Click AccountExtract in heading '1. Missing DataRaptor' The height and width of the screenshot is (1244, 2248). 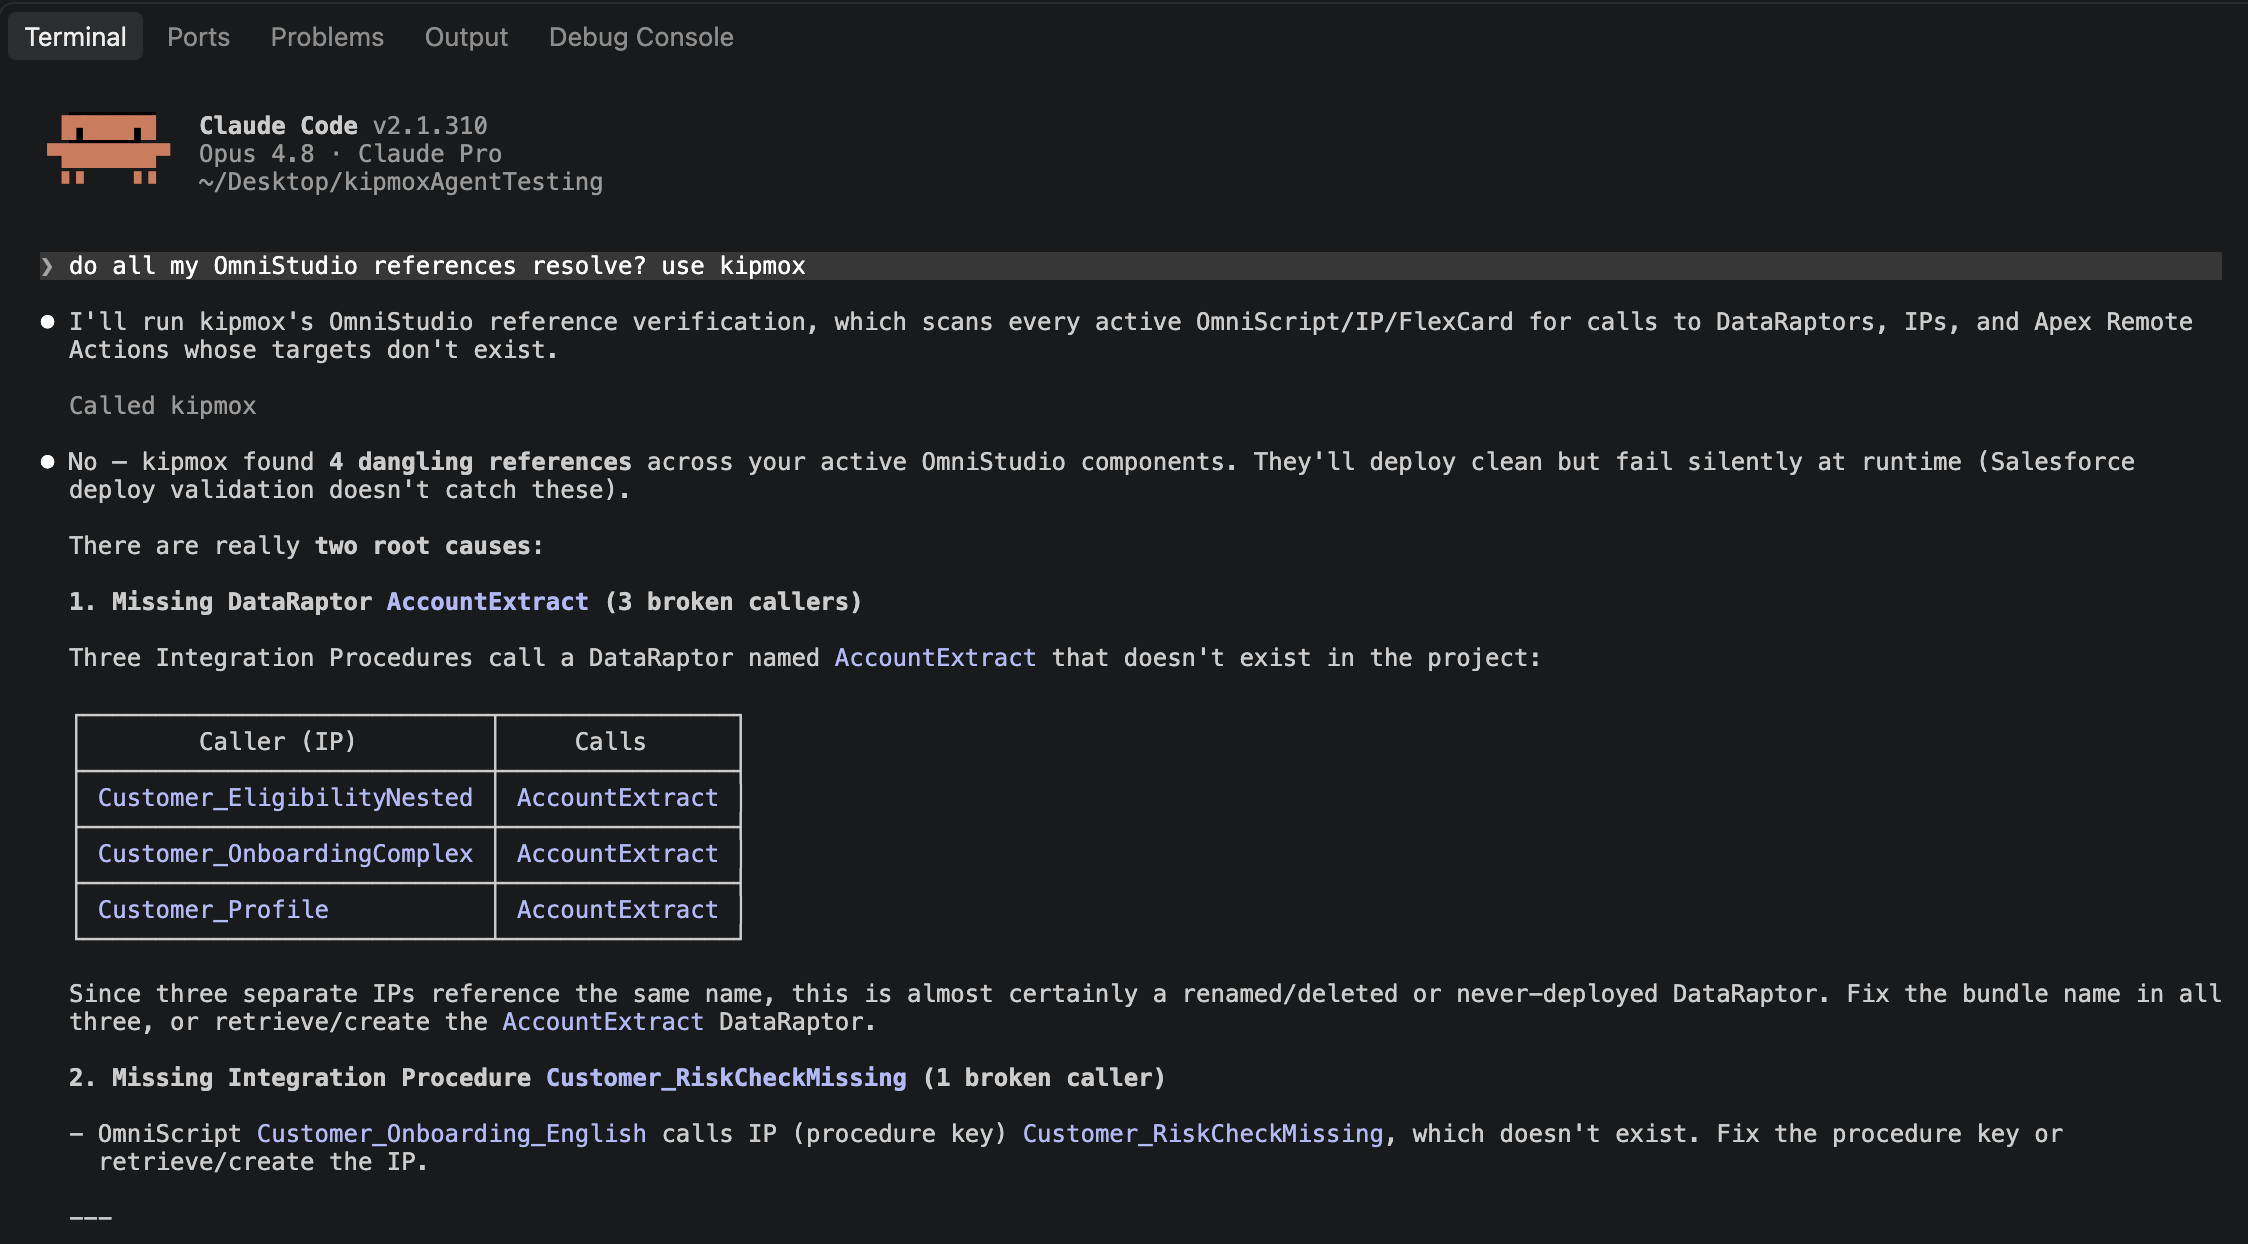pyautogui.click(x=488, y=602)
